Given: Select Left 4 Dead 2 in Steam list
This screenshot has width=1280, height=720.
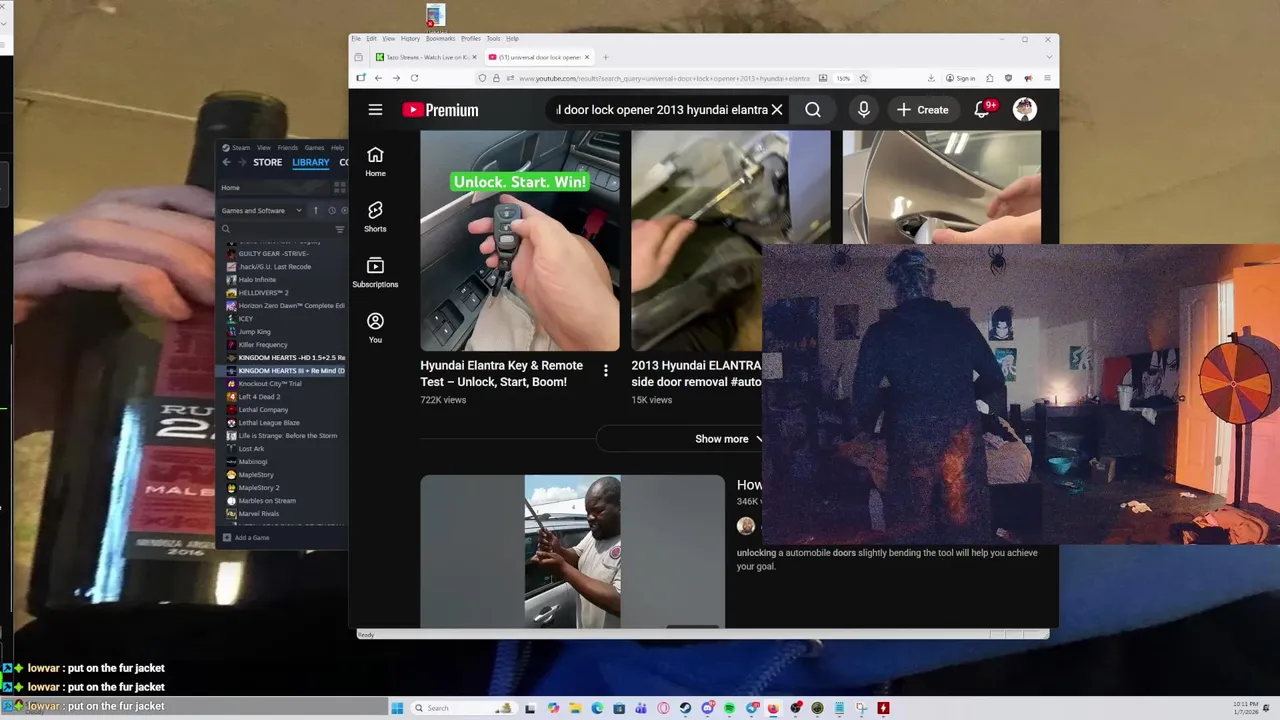Looking at the screenshot, I should (x=259, y=397).
